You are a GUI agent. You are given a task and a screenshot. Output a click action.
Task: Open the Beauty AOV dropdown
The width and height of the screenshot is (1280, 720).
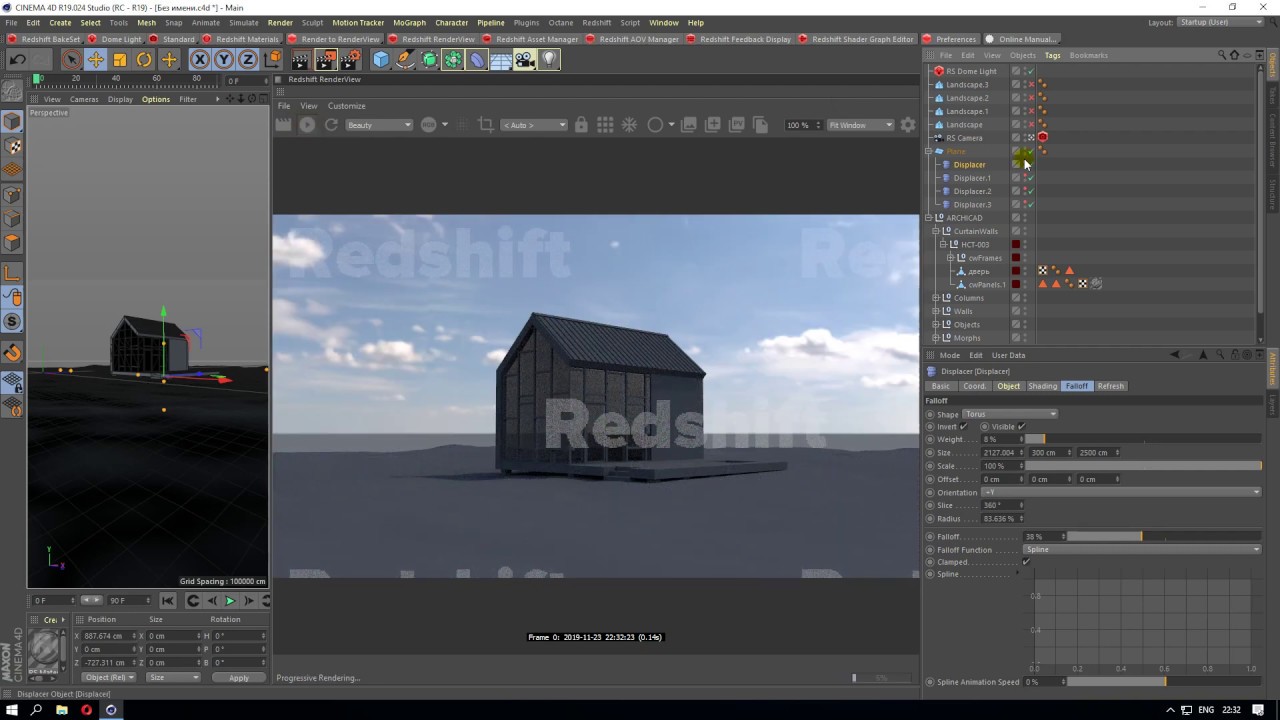[379, 125]
